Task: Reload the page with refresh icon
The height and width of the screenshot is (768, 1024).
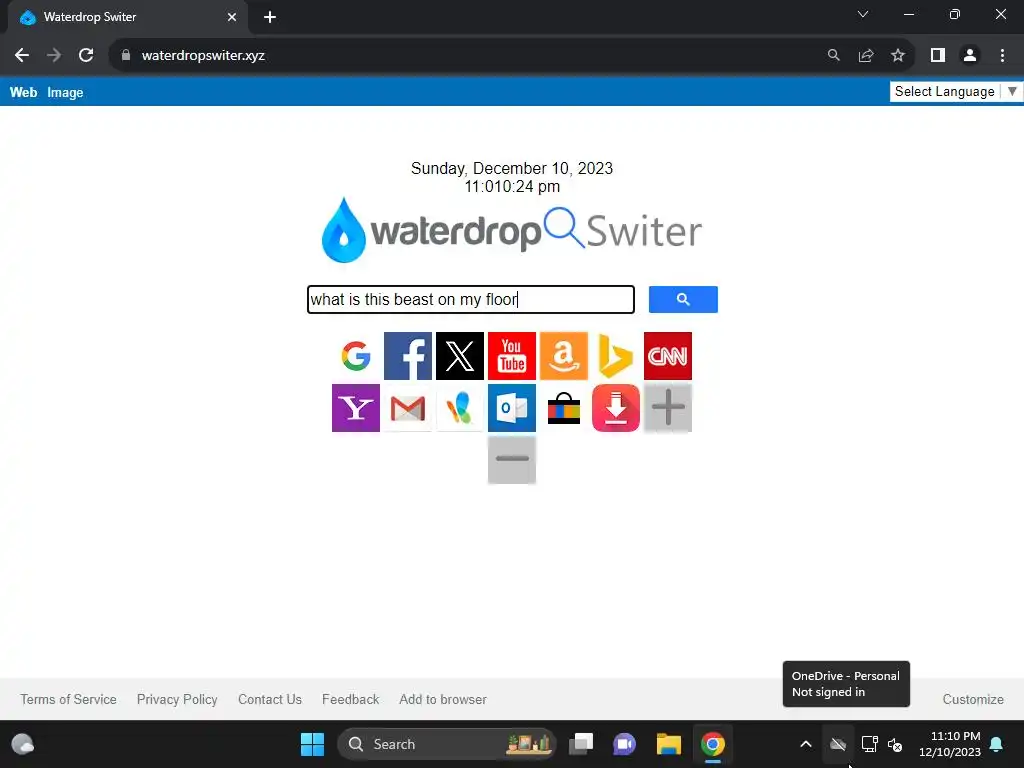Action: [x=86, y=56]
